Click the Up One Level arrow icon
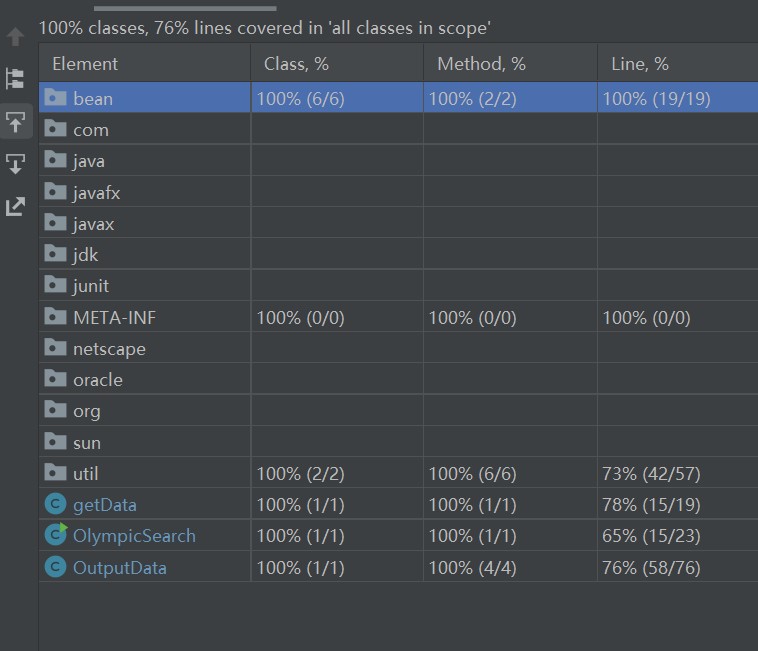This screenshot has width=758, height=651. tap(15, 36)
